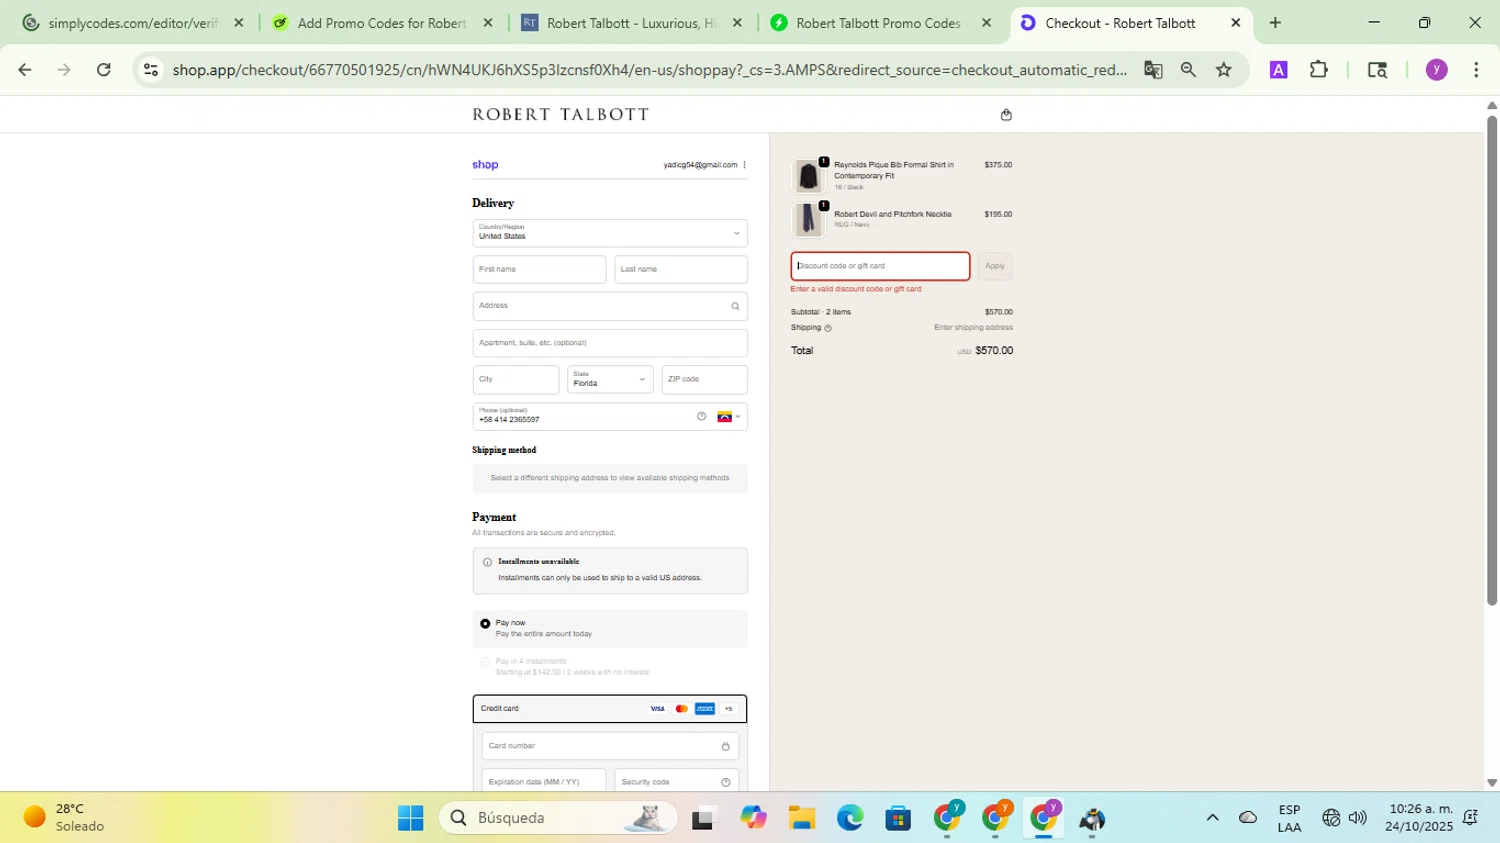The image size is (1500, 843).
Task: Expand the Country/Region dropdown
Action: pos(610,233)
